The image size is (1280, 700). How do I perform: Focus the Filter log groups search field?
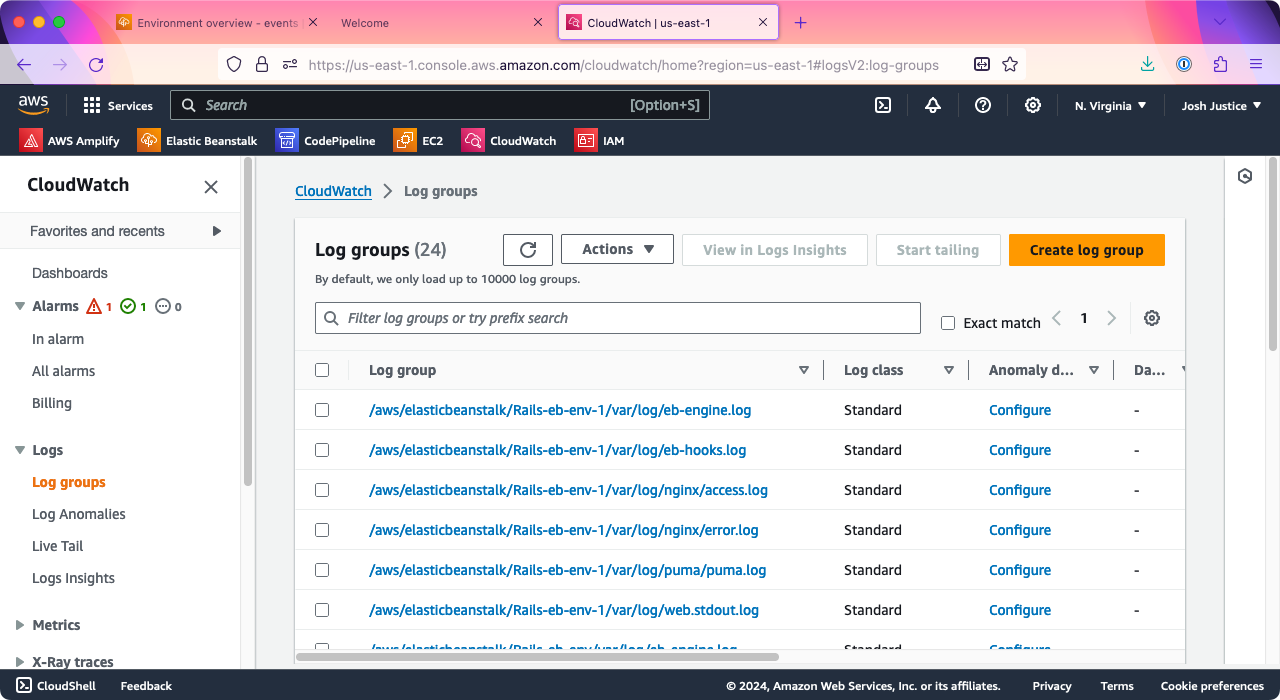pyautogui.click(x=618, y=318)
